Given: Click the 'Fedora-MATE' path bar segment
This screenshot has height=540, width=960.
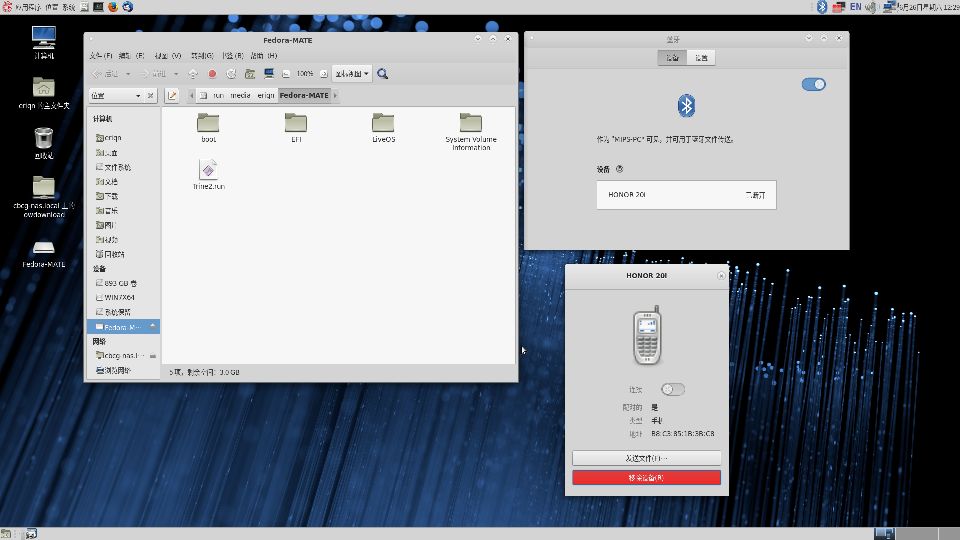Looking at the screenshot, I should [304, 96].
